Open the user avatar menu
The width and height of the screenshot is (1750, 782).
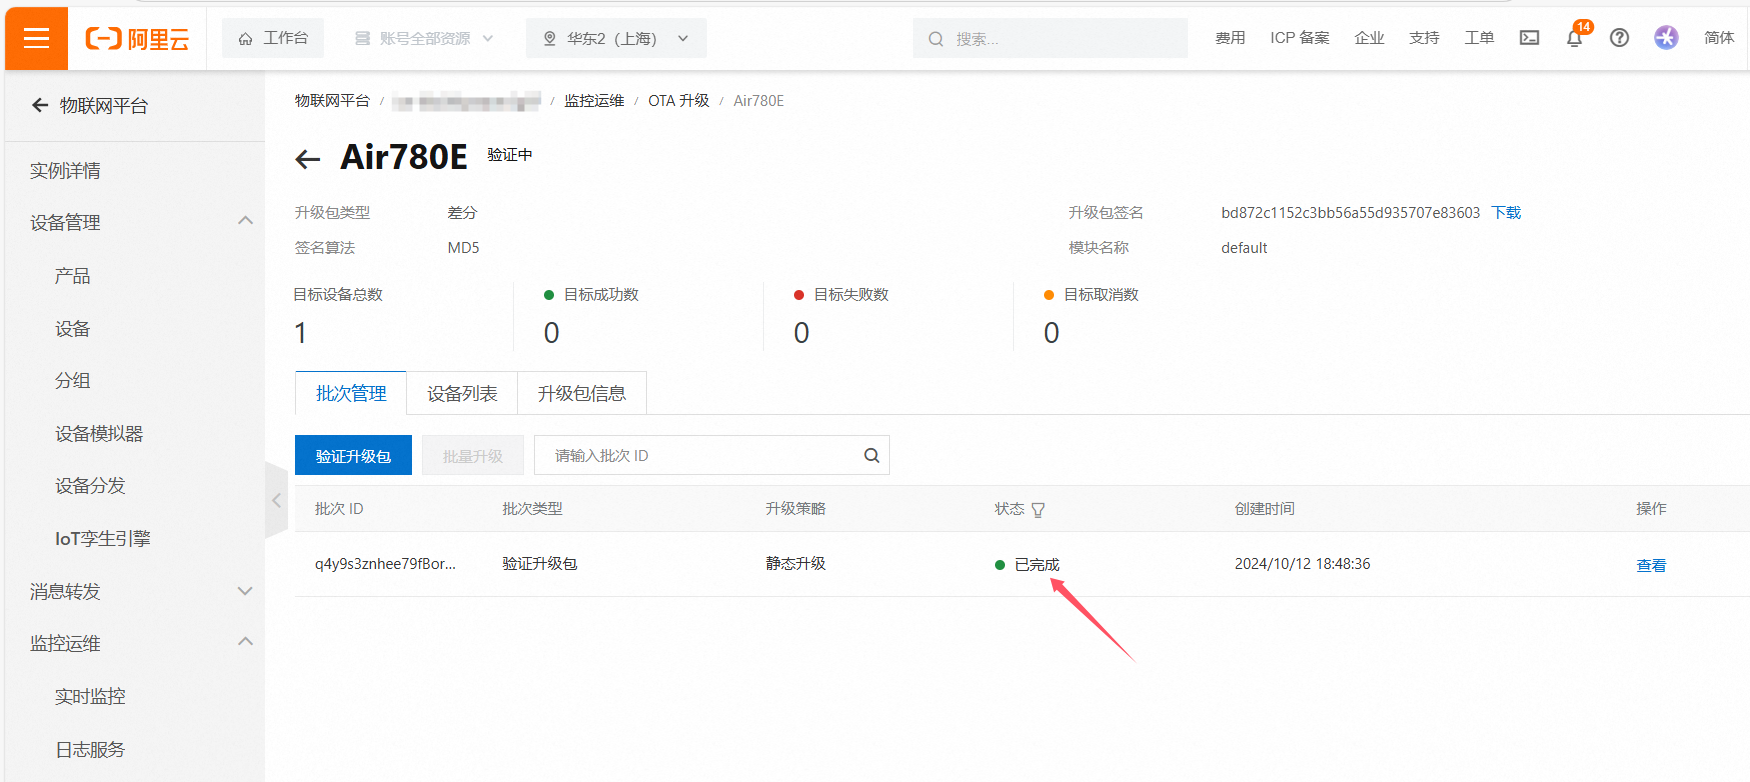[1666, 38]
